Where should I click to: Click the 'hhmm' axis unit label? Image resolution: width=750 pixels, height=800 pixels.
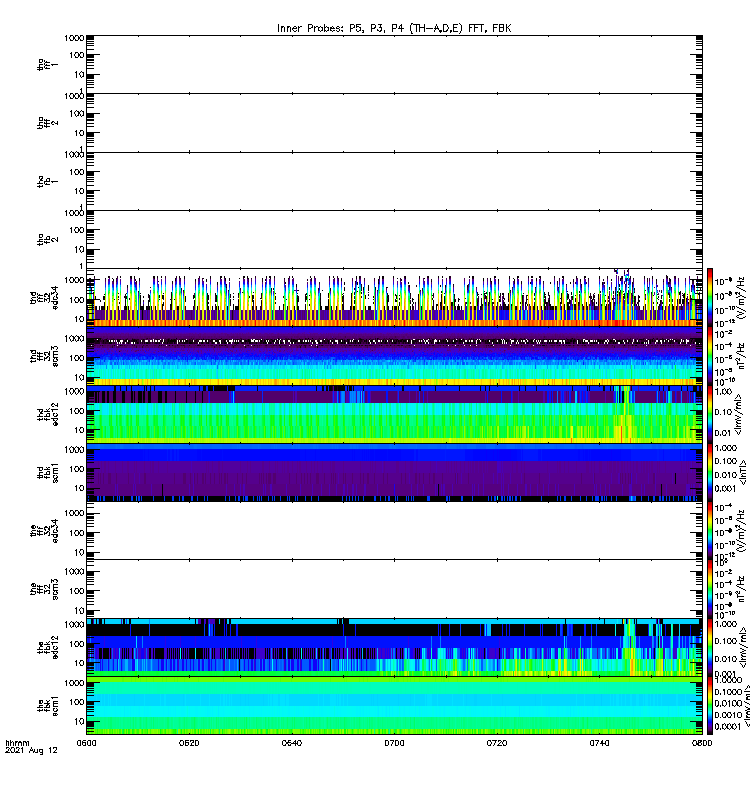point(17,743)
